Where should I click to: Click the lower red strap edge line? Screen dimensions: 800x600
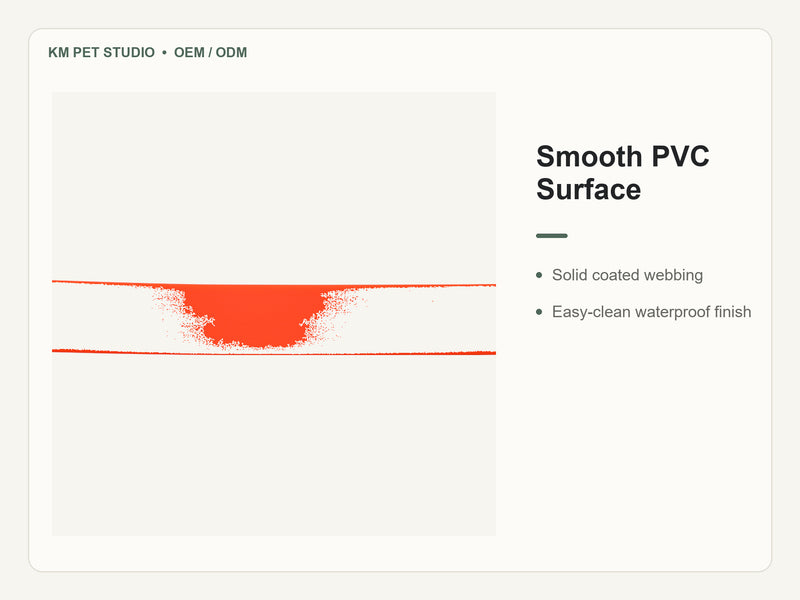(274, 352)
